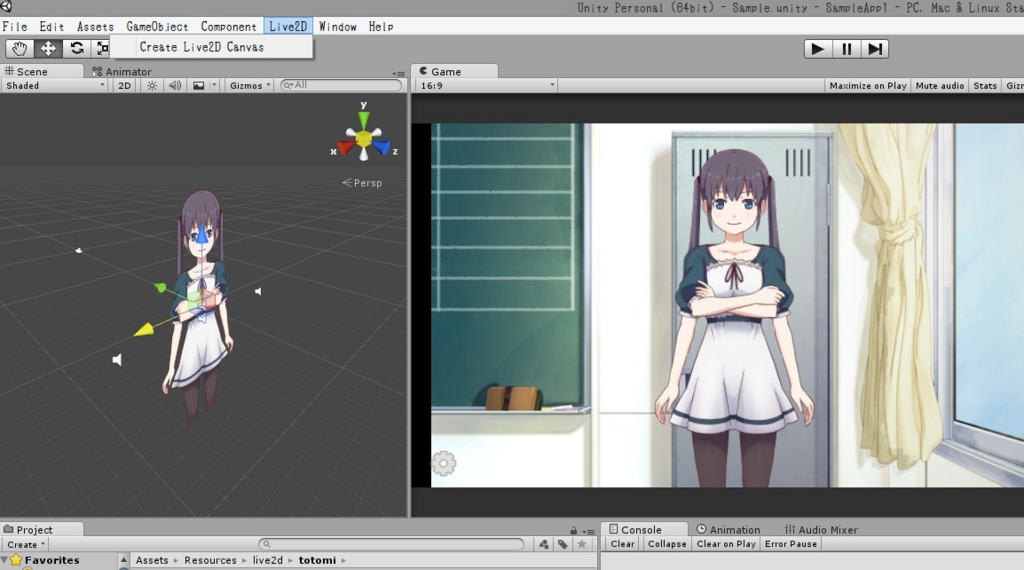1024x570 pixels.
Task: Open the 16:9 aspect ratio dropdown
Action: [487, 86]
